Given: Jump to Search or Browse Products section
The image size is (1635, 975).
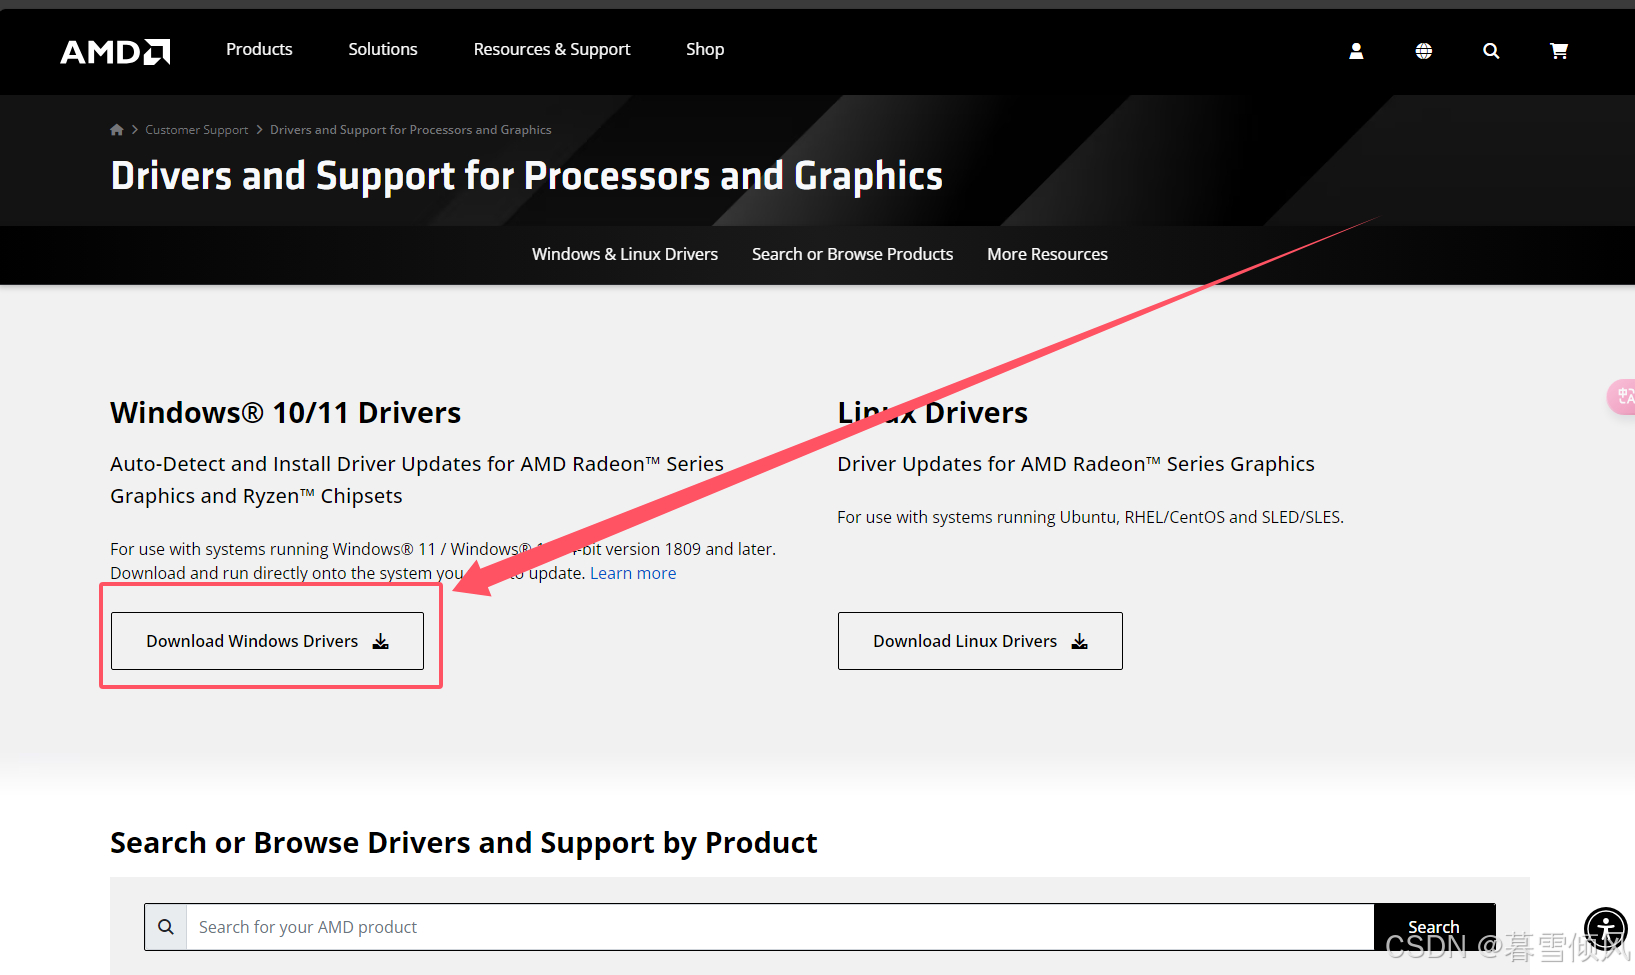Looking at the screenshot, I should coord(852,254).
